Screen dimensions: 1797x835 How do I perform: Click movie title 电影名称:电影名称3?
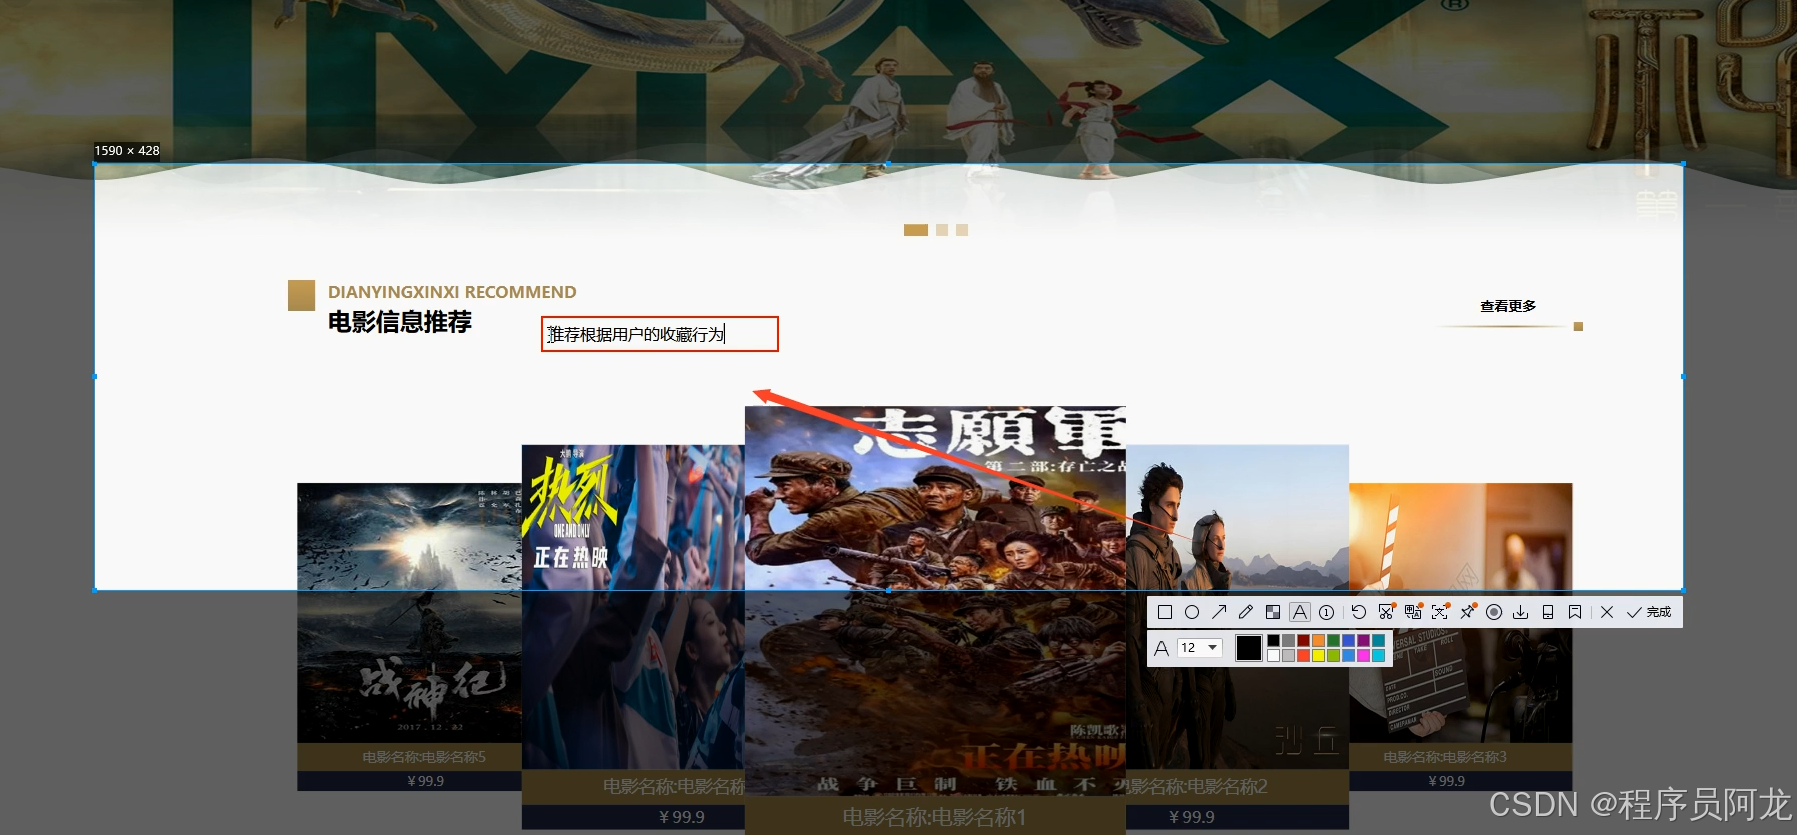point(1445,757)
